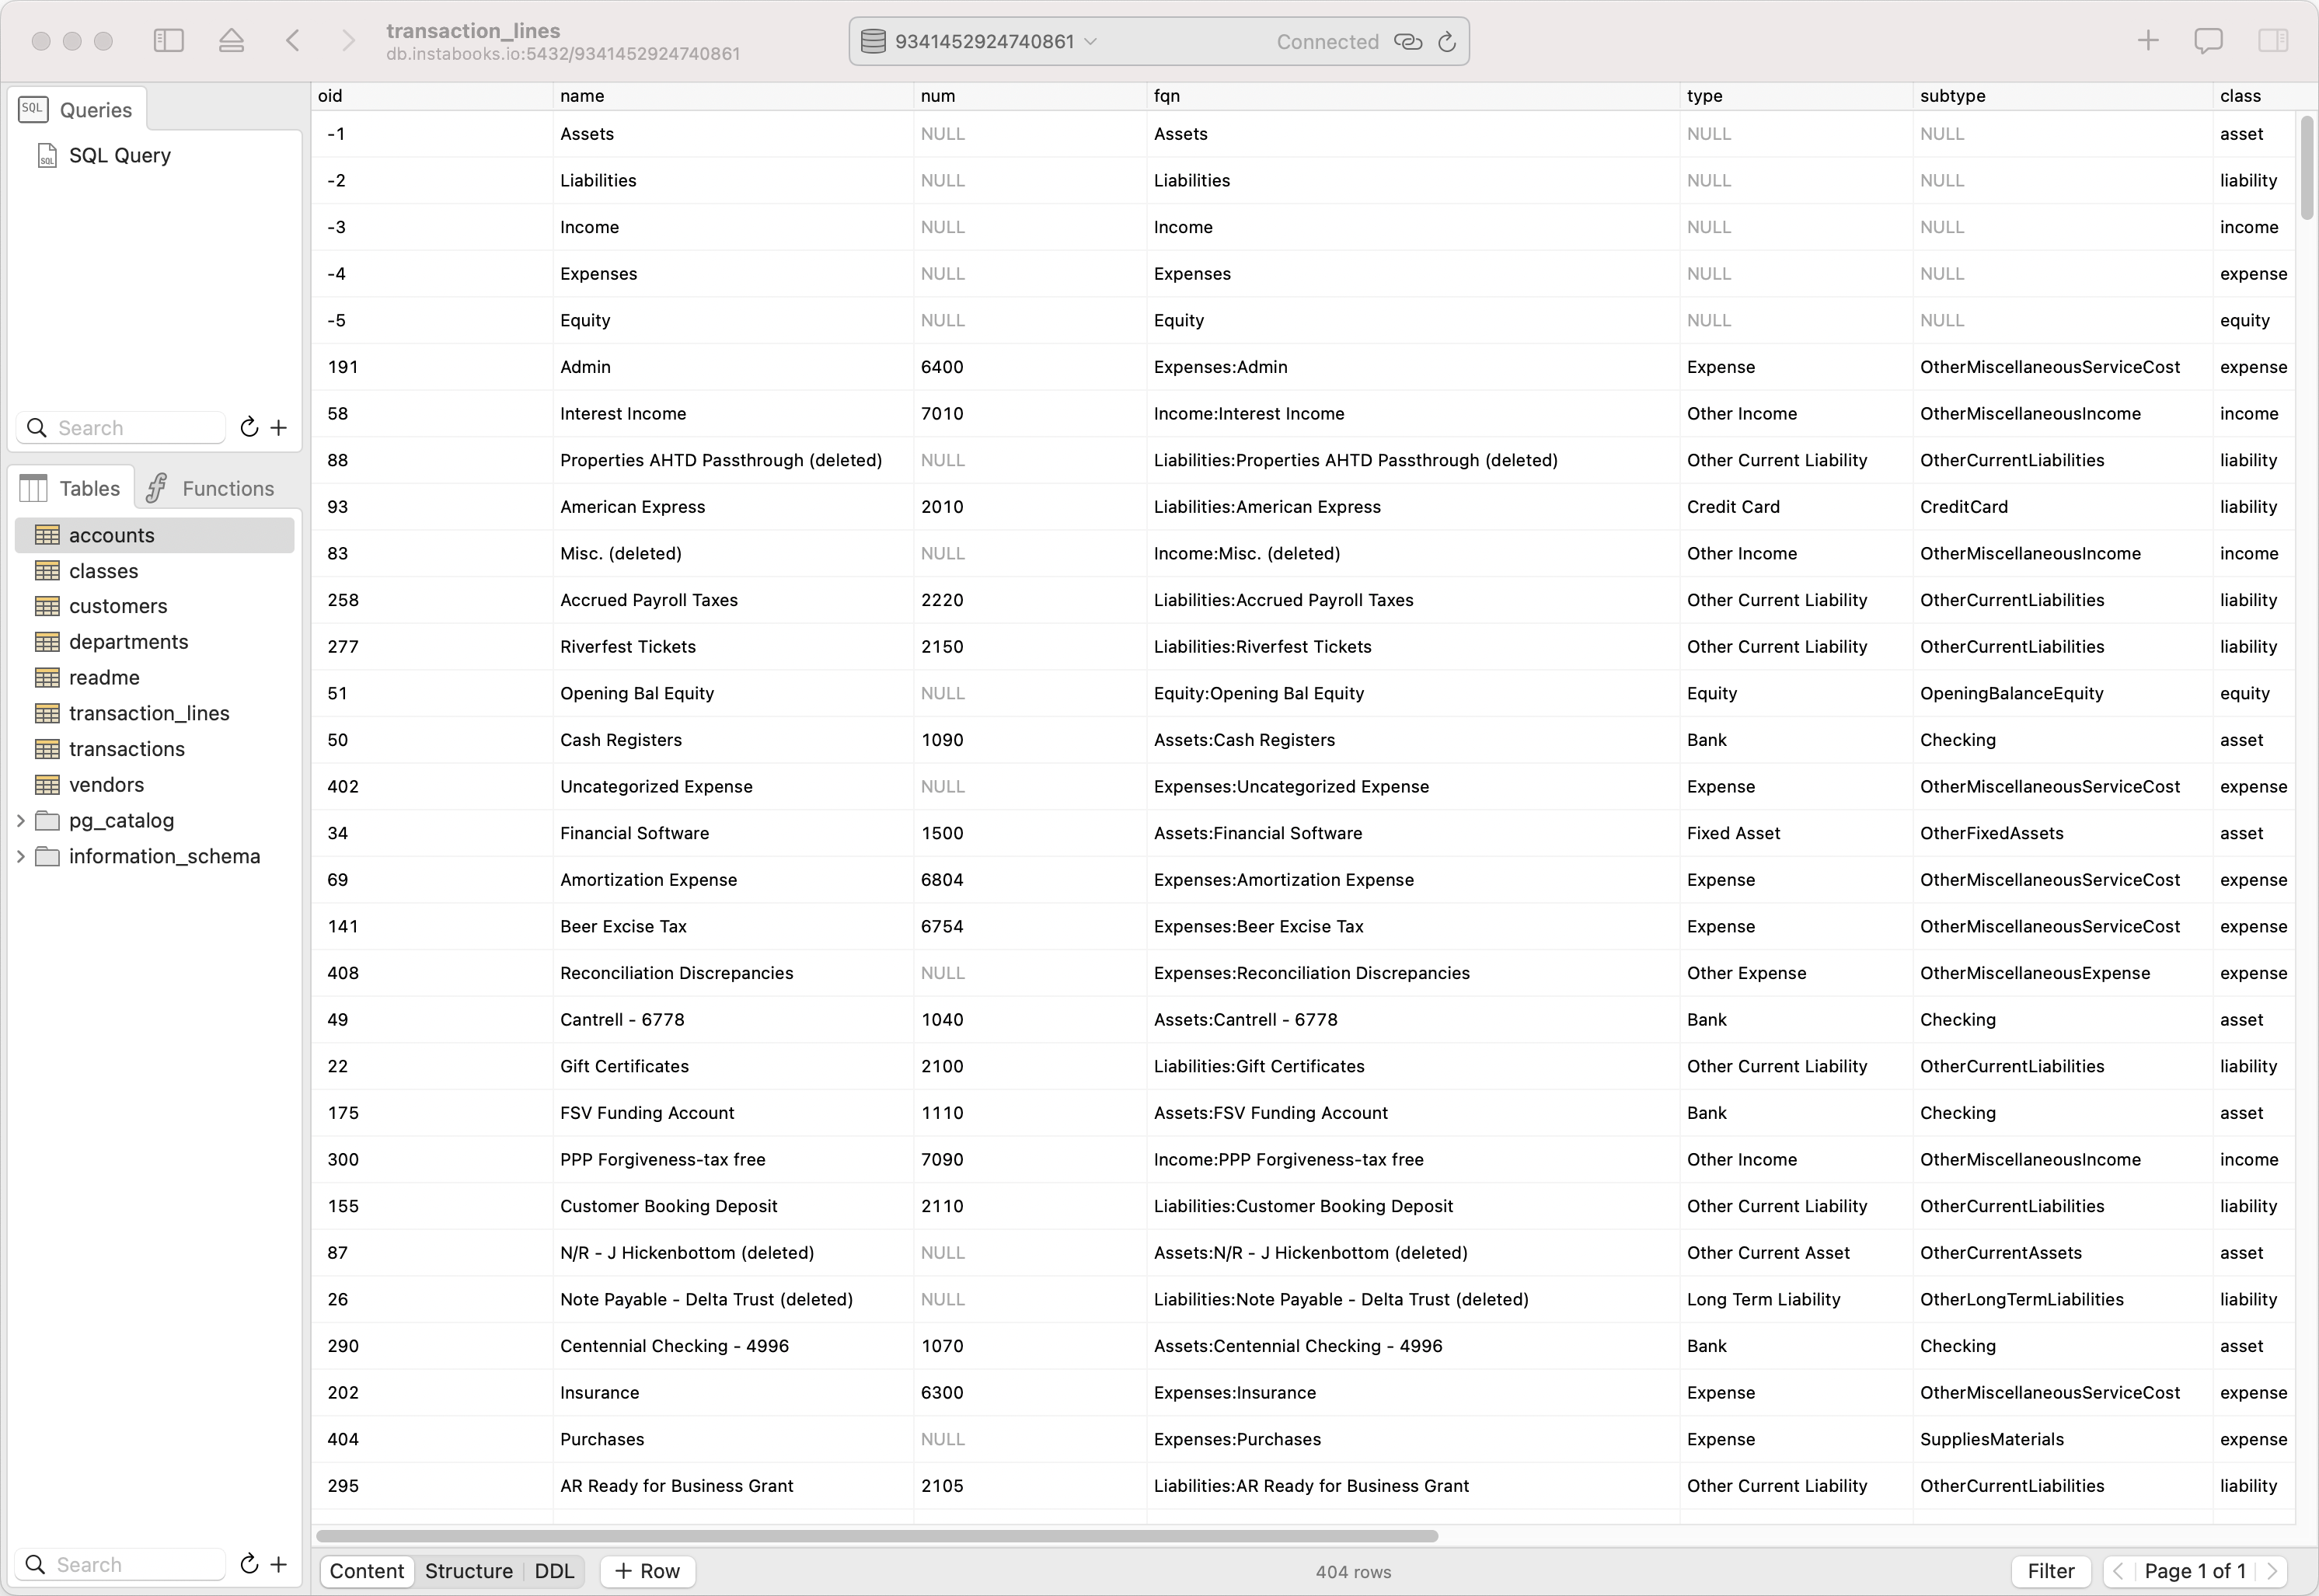The image size is (2319, 1596).
Task: Add a new query with the plus
Action: coord(279,428)
